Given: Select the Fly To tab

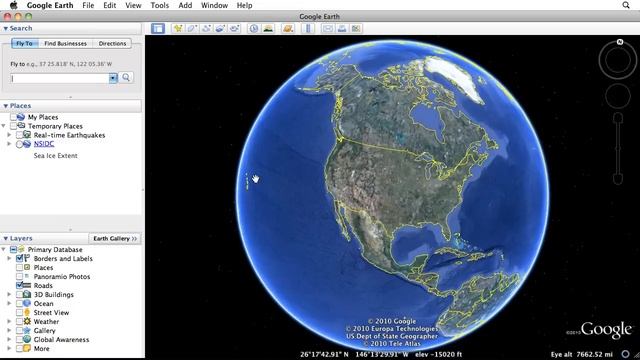Looking at the screenshot, I should tap(24, 43).
